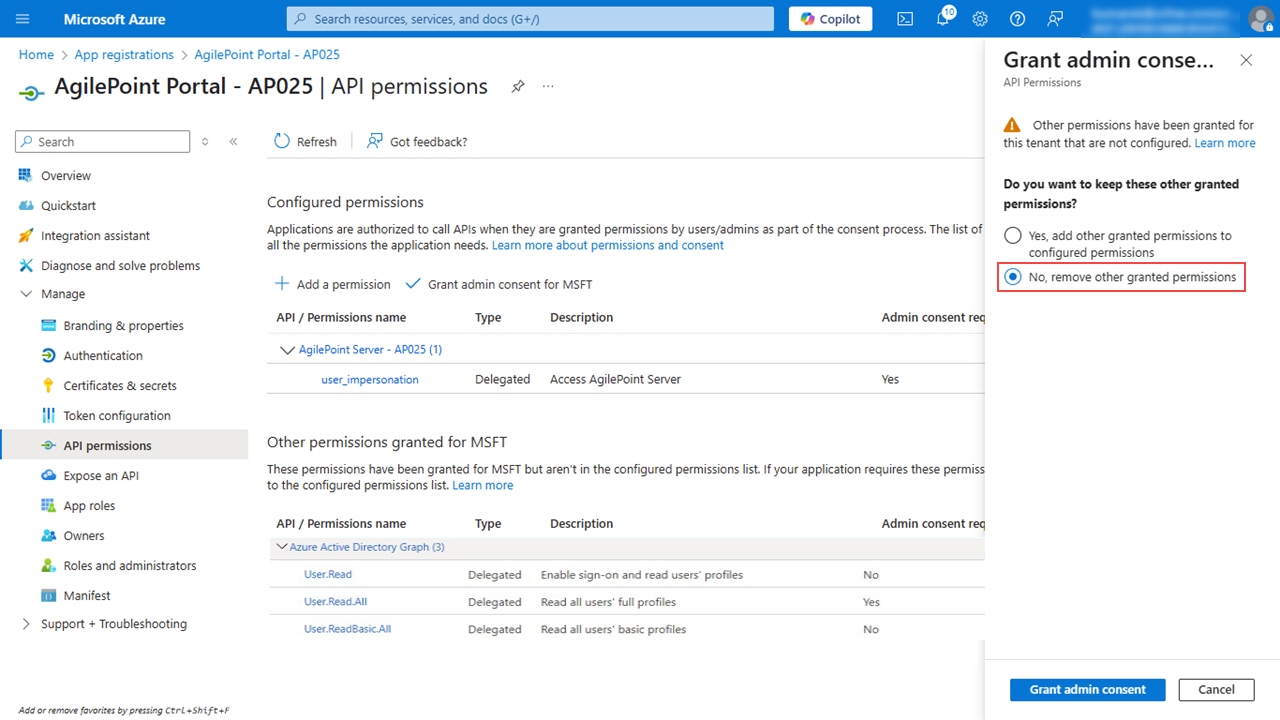1280x720 pixels.
Task: Click the Owners people icon
Action: [x=48, y=535]
